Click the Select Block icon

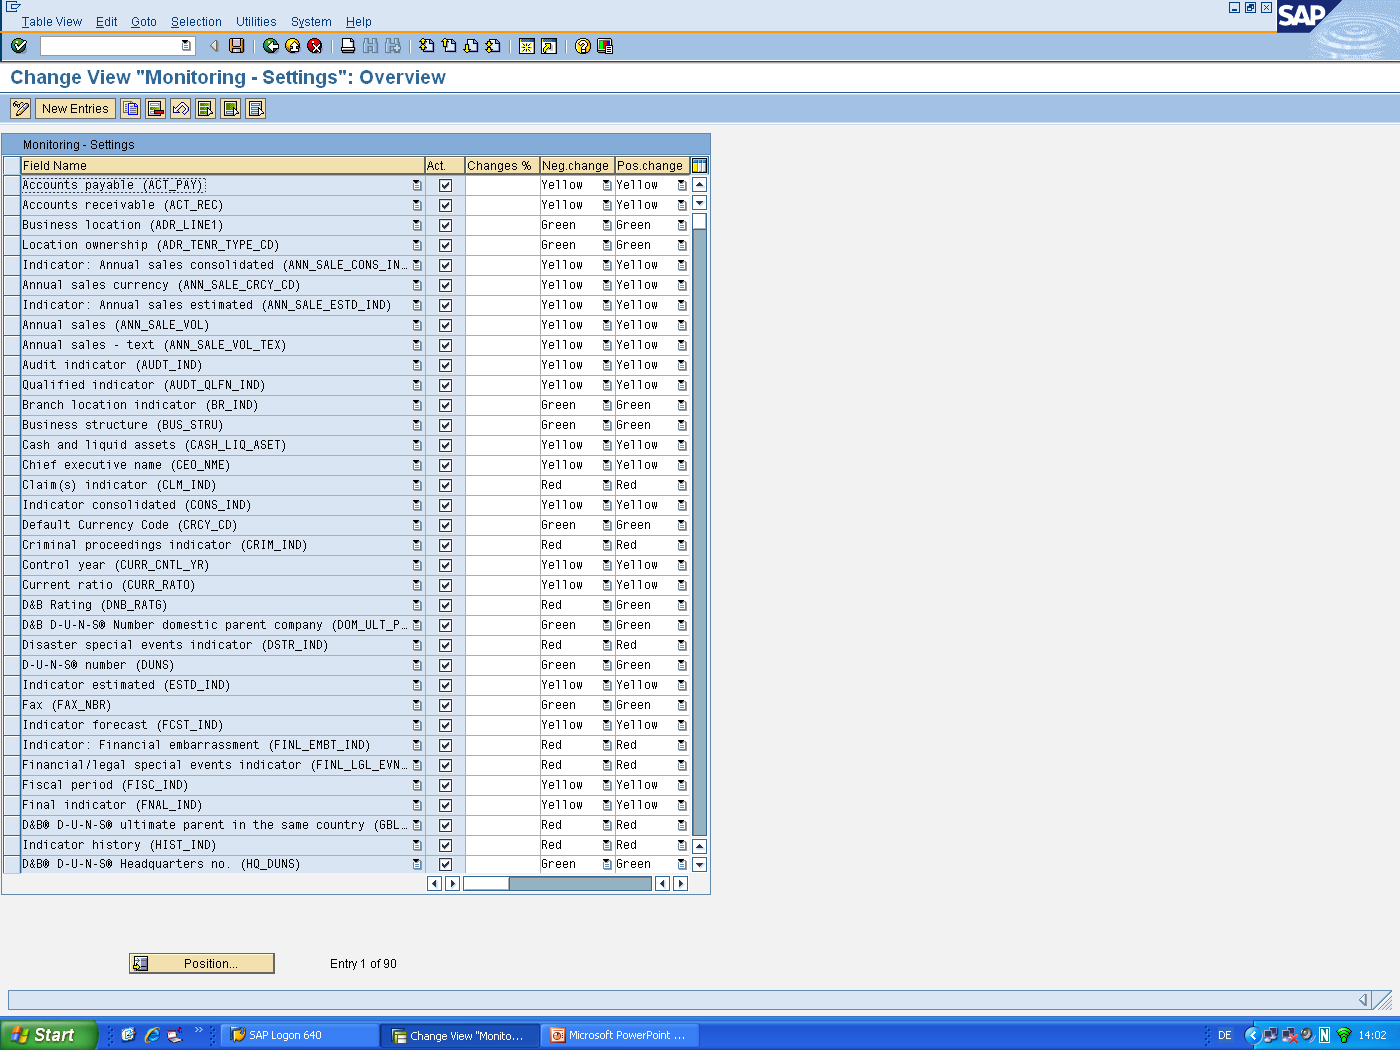pos(231,109)
